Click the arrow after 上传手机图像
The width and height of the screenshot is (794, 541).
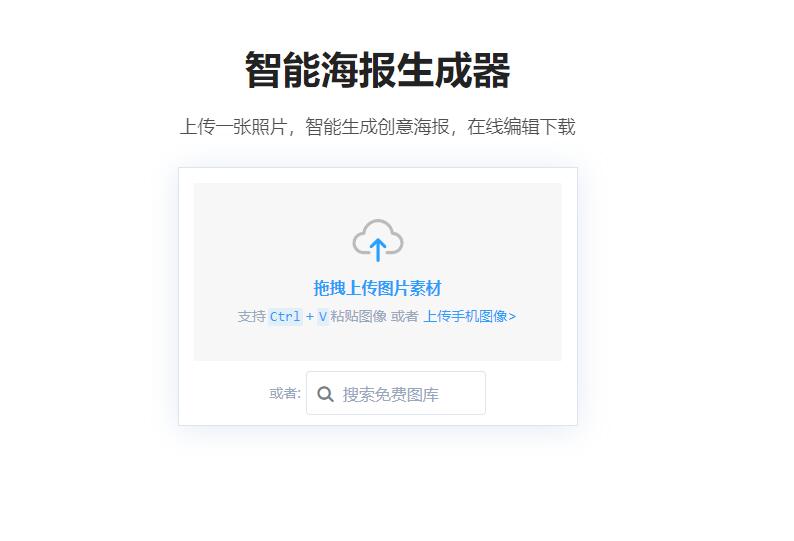(512, 317)
